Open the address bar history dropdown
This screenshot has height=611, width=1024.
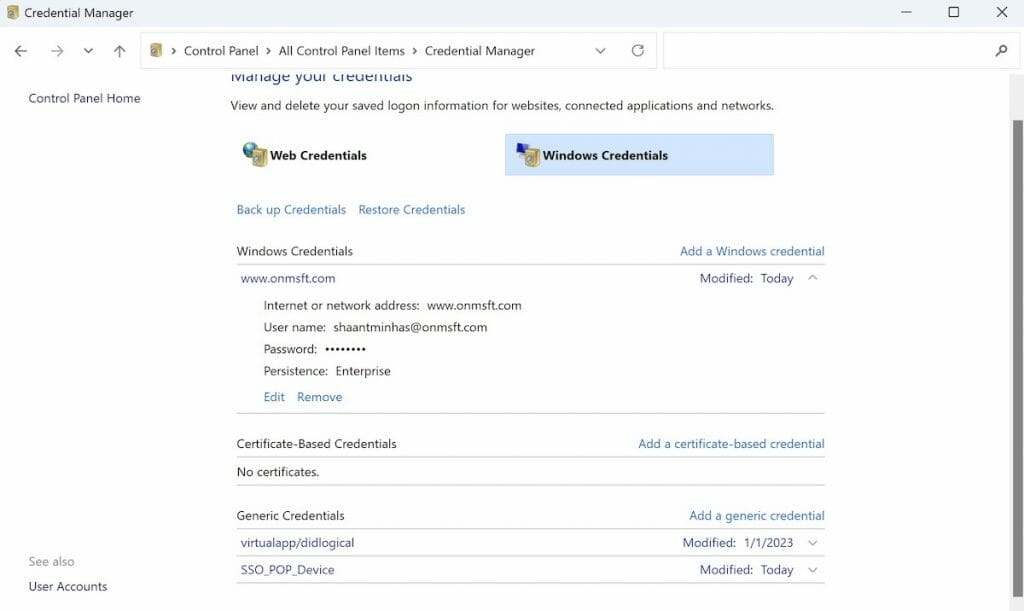point(600,51)
